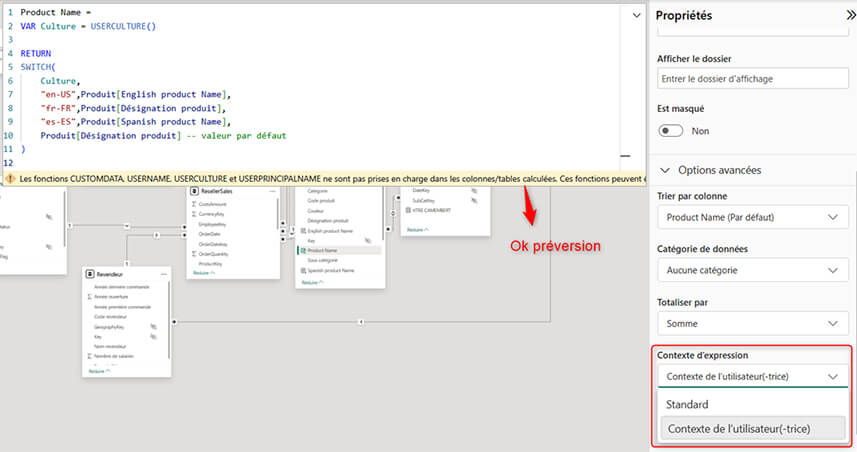Click the calculated column icon beside Spanish product Name

tap(303, 271)
